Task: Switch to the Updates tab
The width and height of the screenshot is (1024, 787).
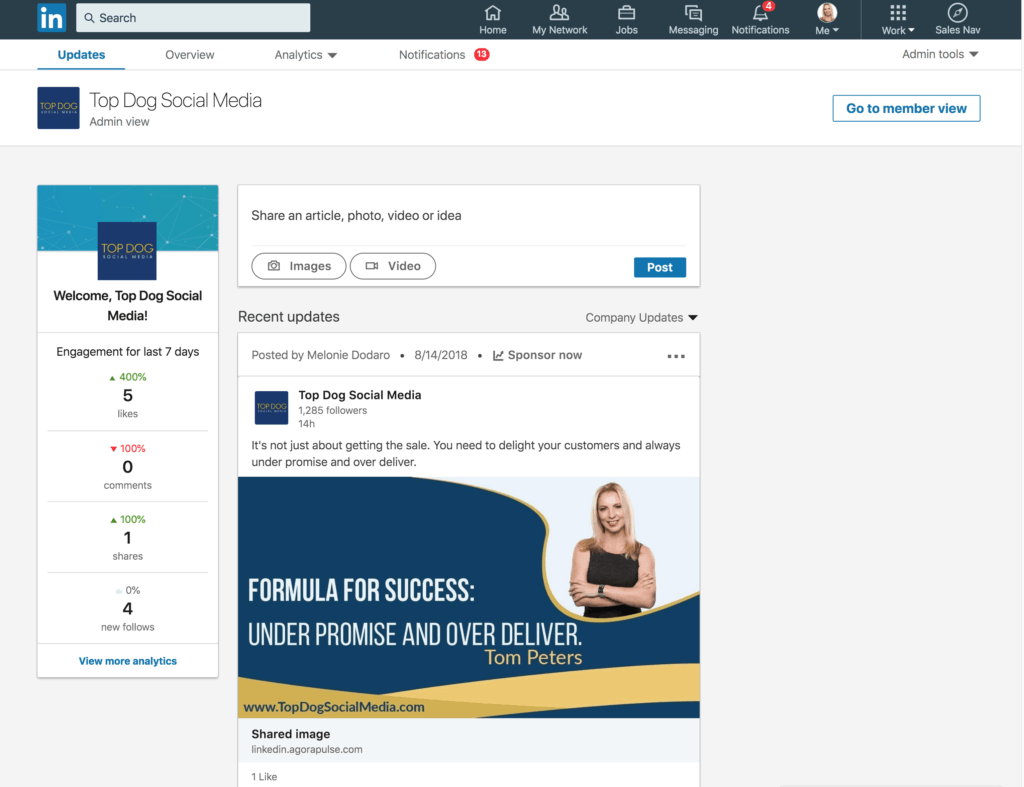Action: [81, 55]
